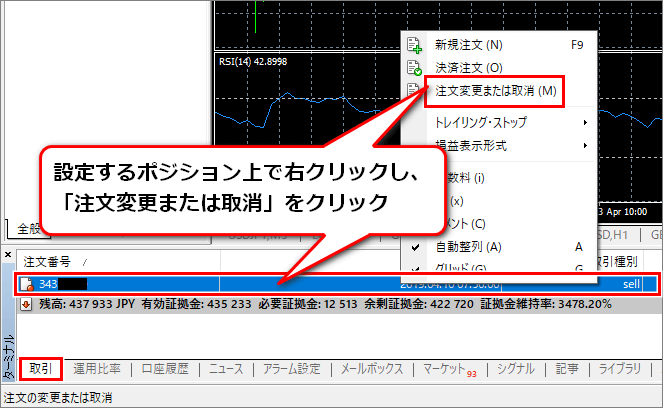Click 有効証拠金: 435 233 value
Image resolution: width=663 pixels, height=408 pixels.
(197, 304)
